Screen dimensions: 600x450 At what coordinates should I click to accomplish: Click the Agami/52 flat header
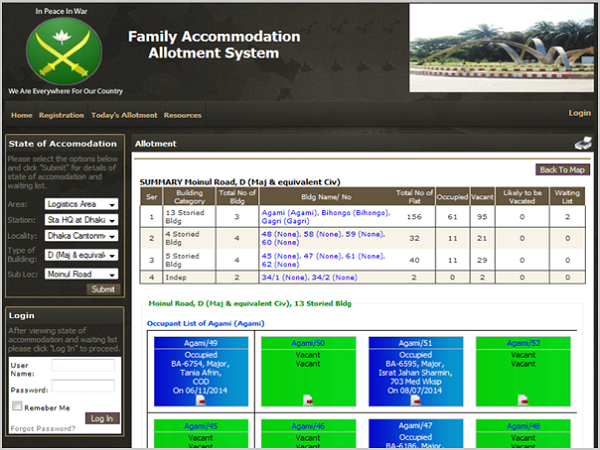[523, 343]
